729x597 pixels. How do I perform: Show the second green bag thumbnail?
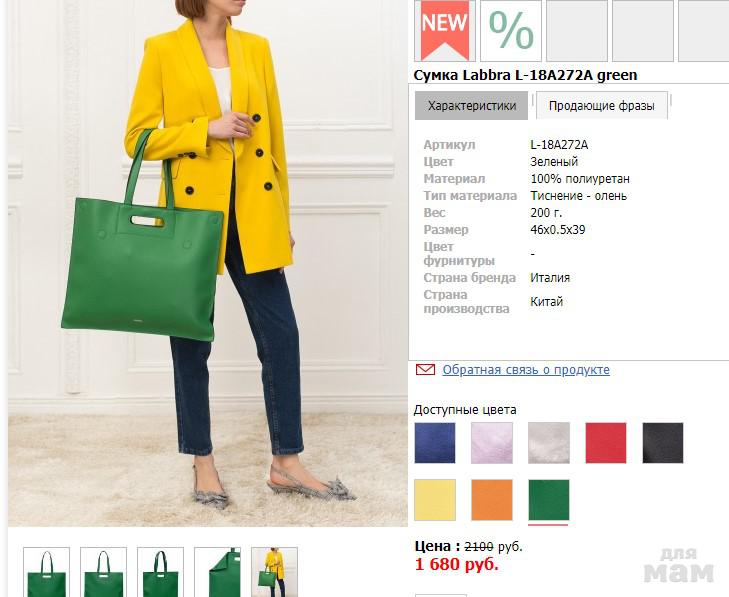click(x=103, y=572)
